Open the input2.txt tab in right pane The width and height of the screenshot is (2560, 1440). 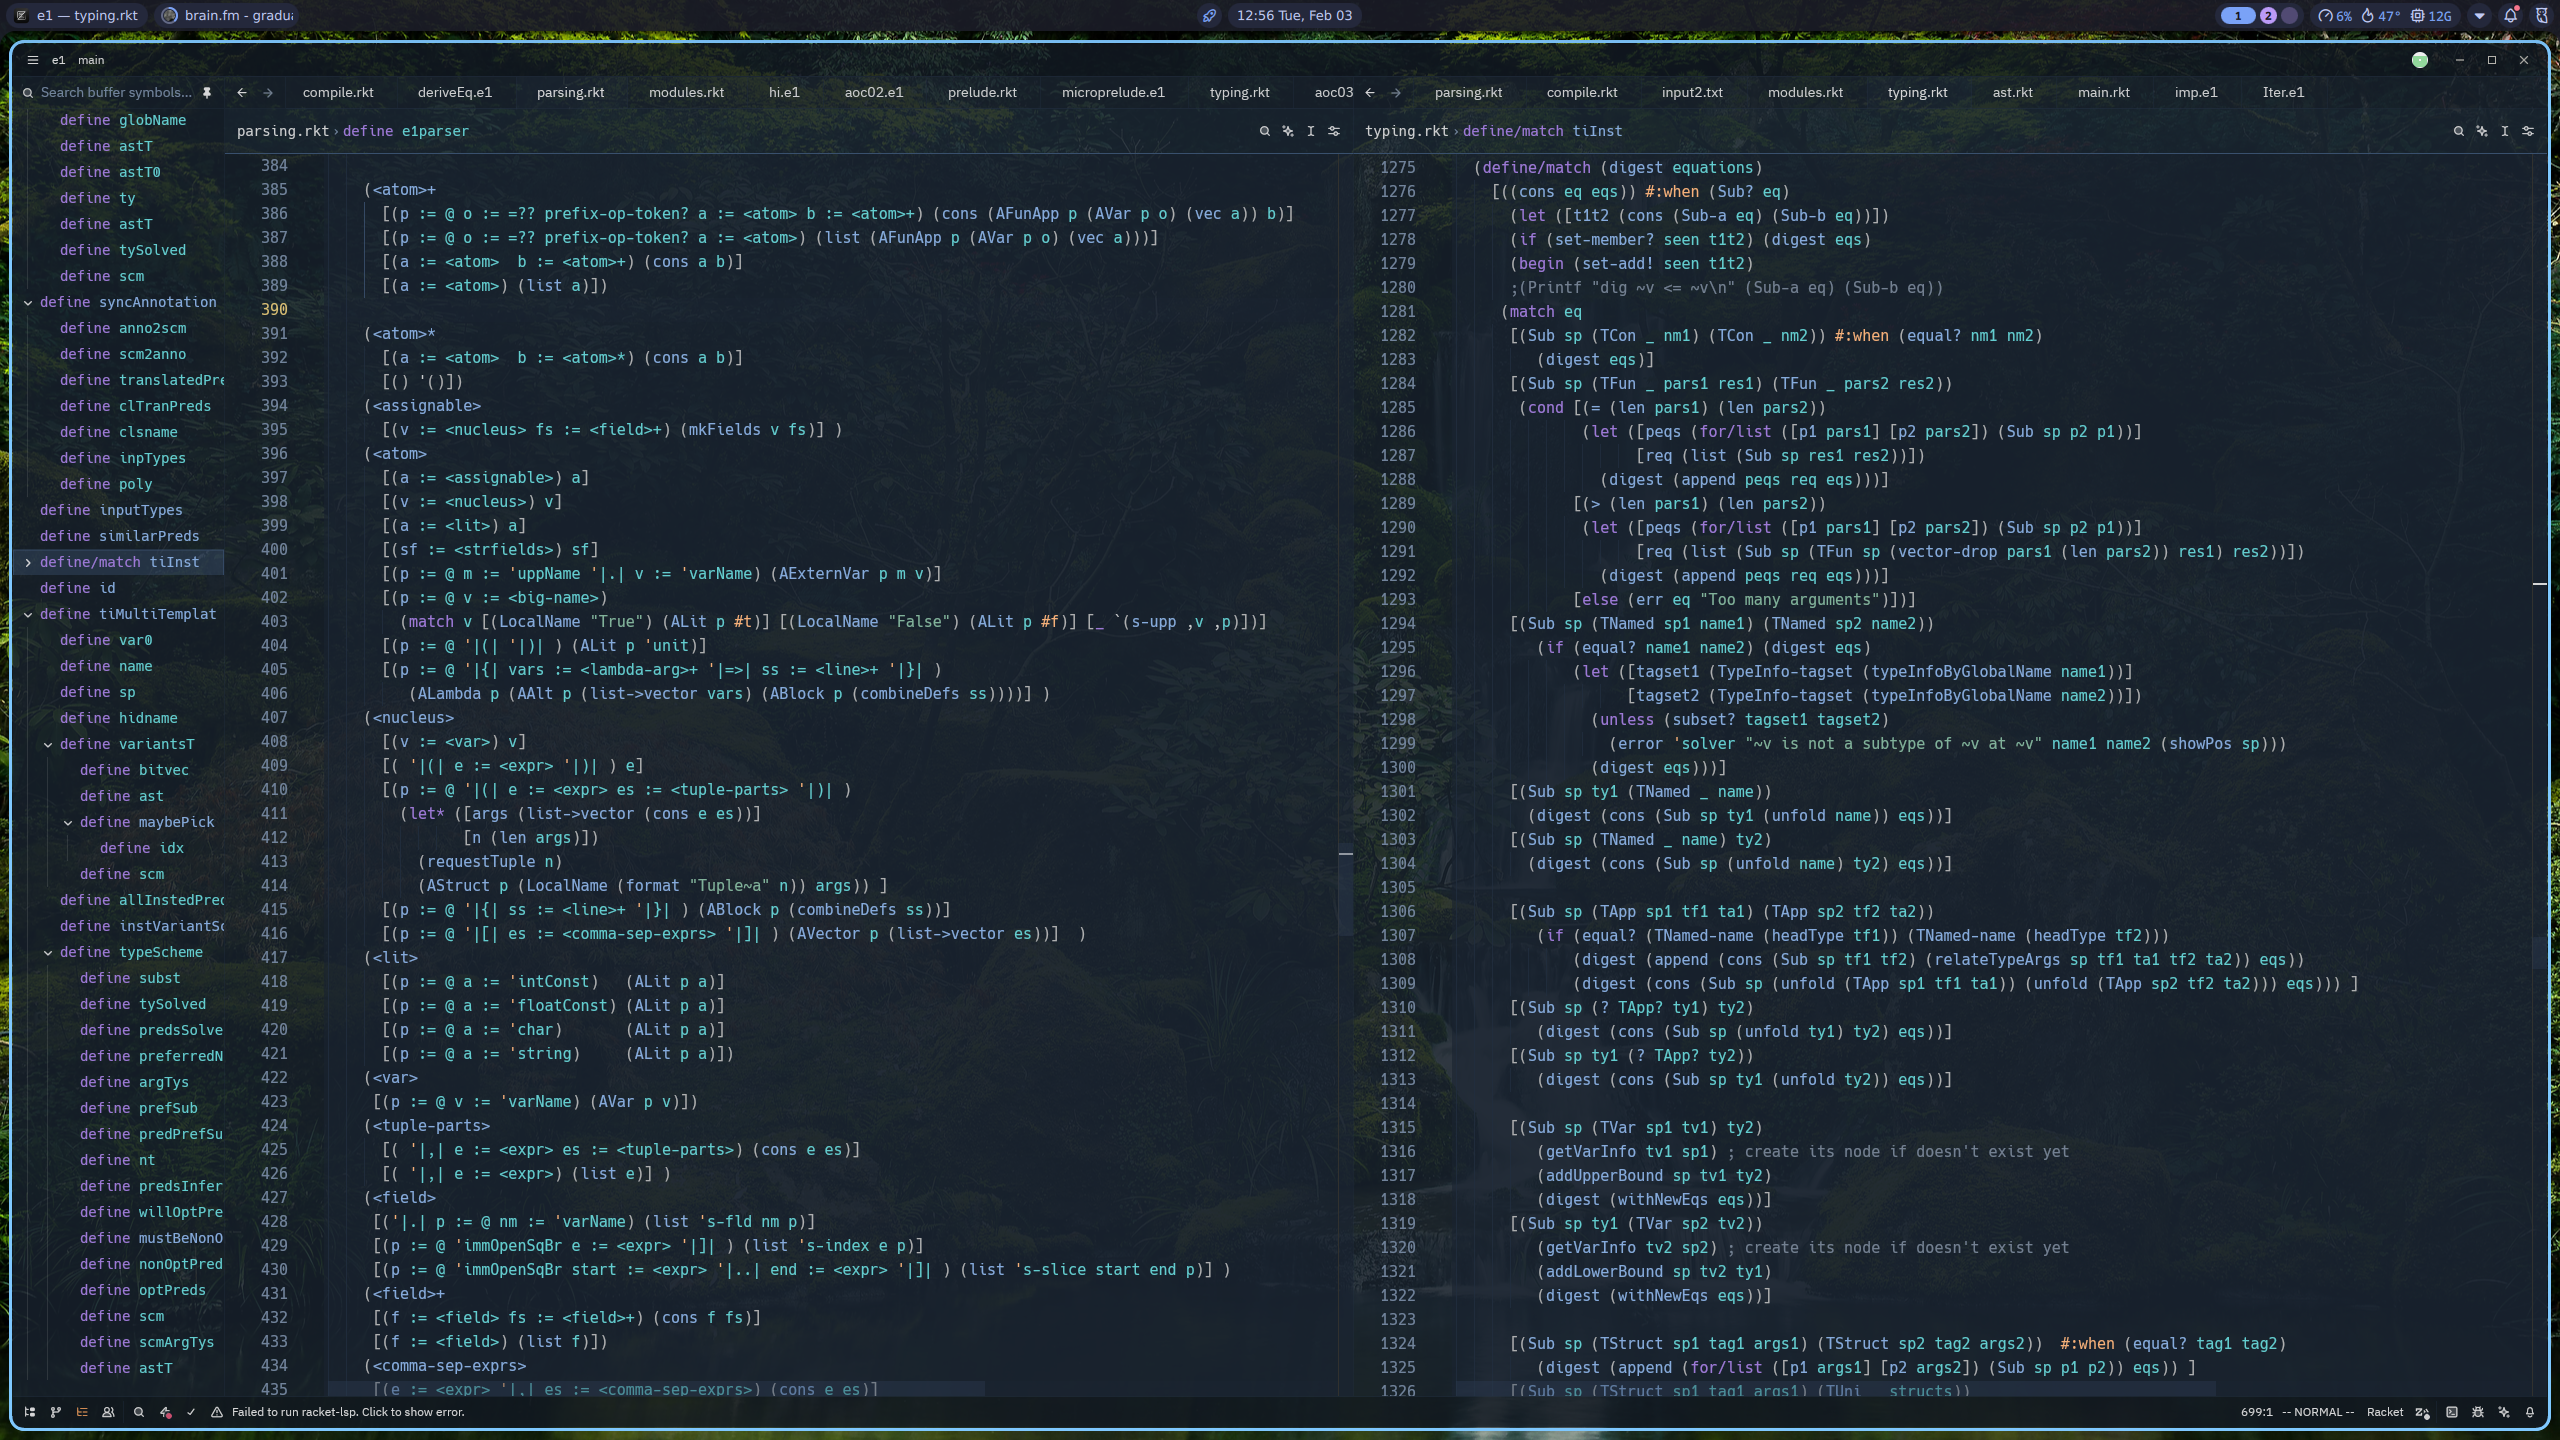pos(1692,92)
